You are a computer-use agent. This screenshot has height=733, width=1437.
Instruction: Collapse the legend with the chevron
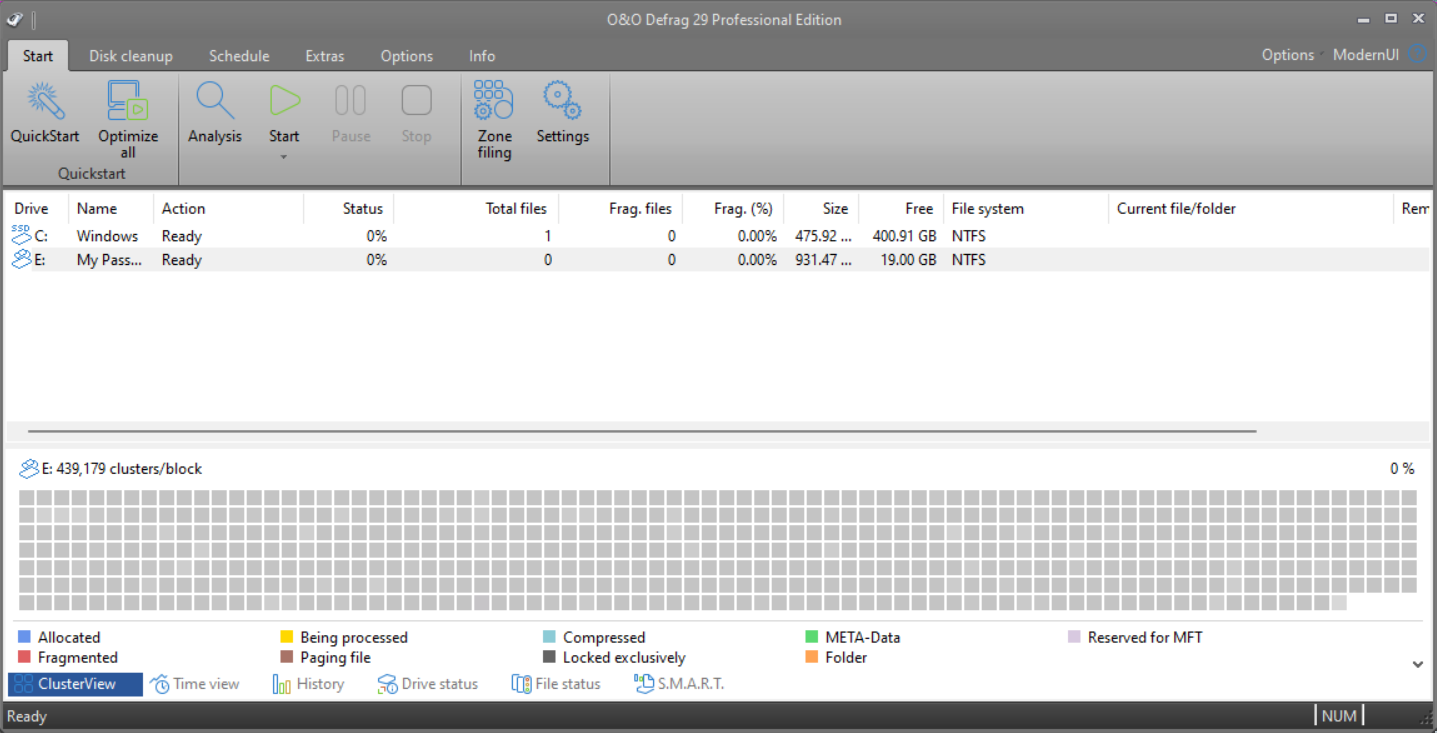tap(1418, 664)
